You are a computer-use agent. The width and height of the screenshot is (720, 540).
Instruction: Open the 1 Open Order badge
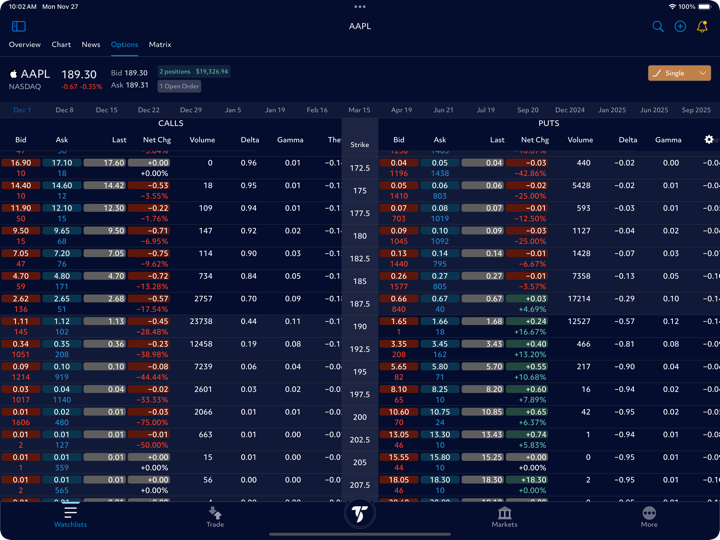179,87
